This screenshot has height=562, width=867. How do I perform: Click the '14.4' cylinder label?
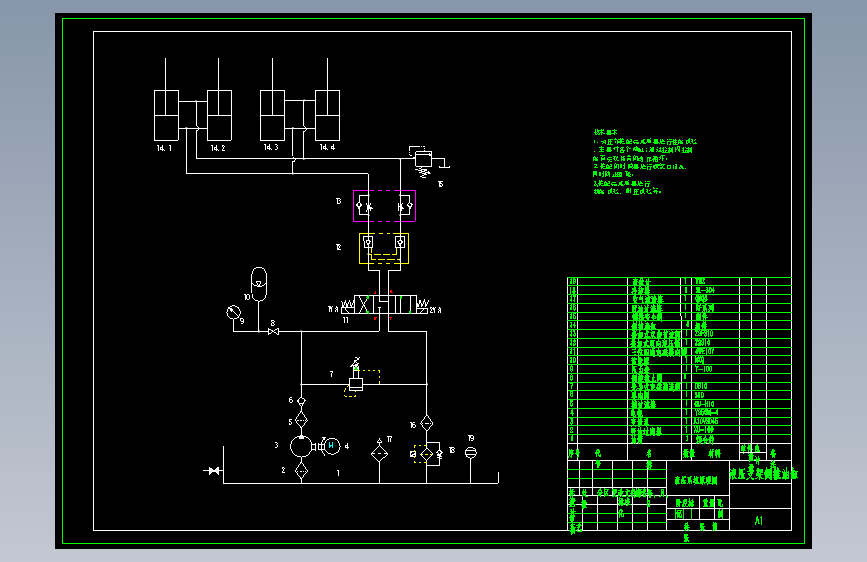click(x=327, y=147)
